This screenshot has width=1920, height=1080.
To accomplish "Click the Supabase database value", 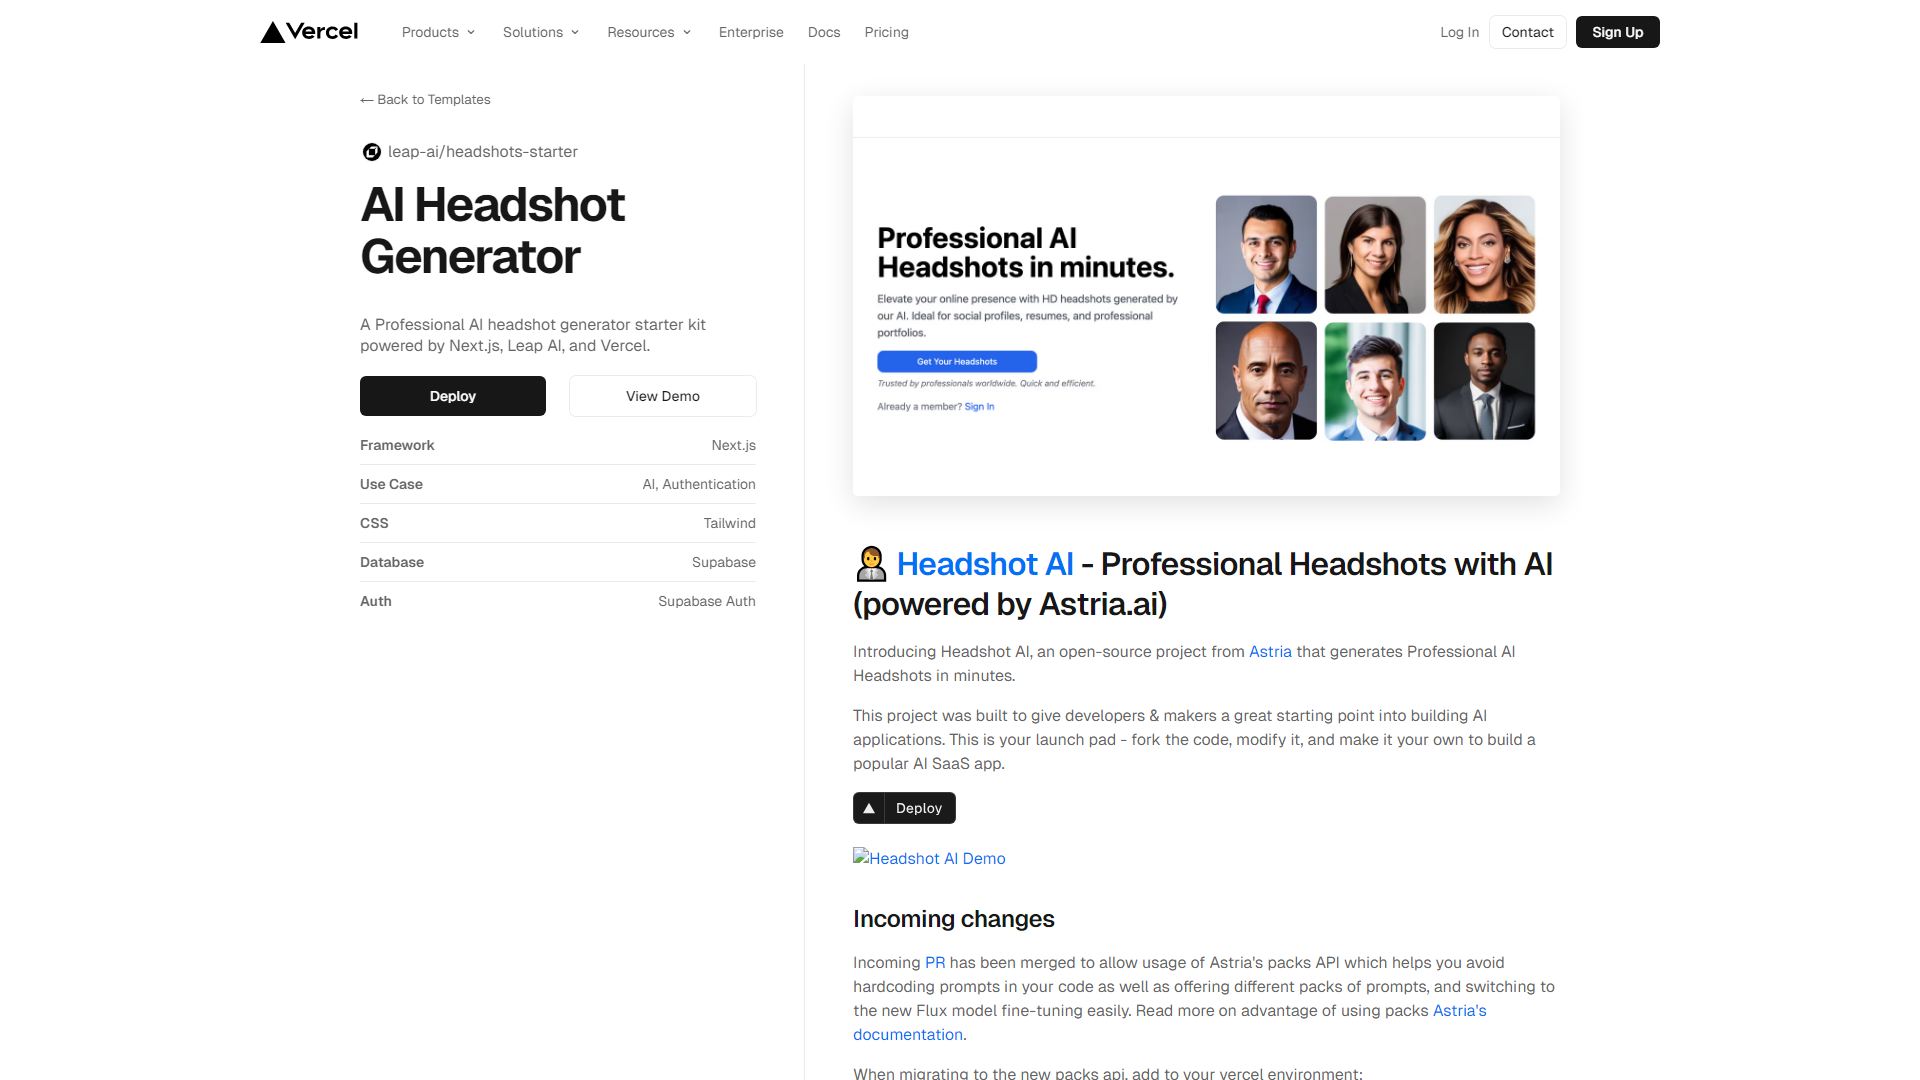I will click(x=723, y=563).
